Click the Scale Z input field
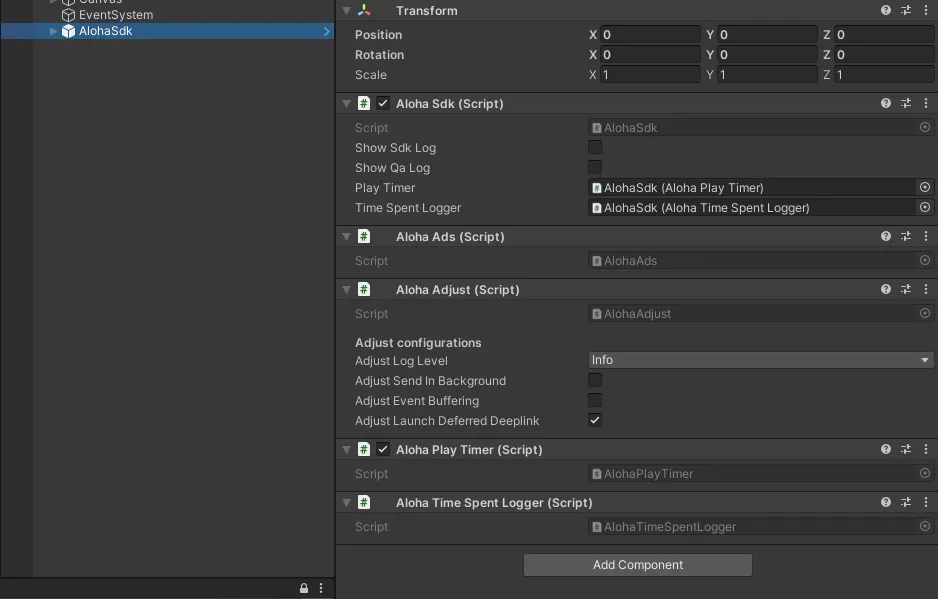The image size is (938, 599). coord(884,74)
